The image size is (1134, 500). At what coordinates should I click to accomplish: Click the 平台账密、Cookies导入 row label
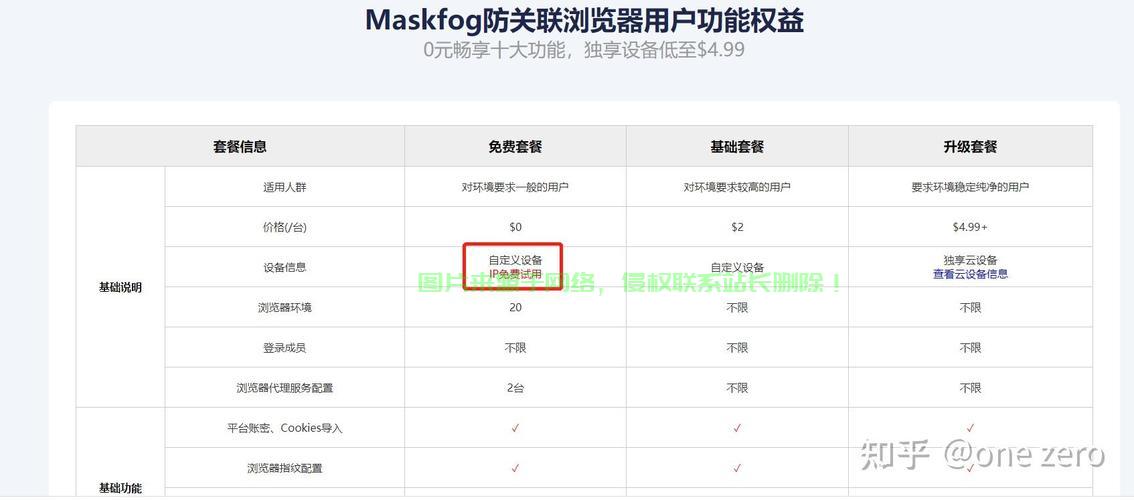point(284,428)
